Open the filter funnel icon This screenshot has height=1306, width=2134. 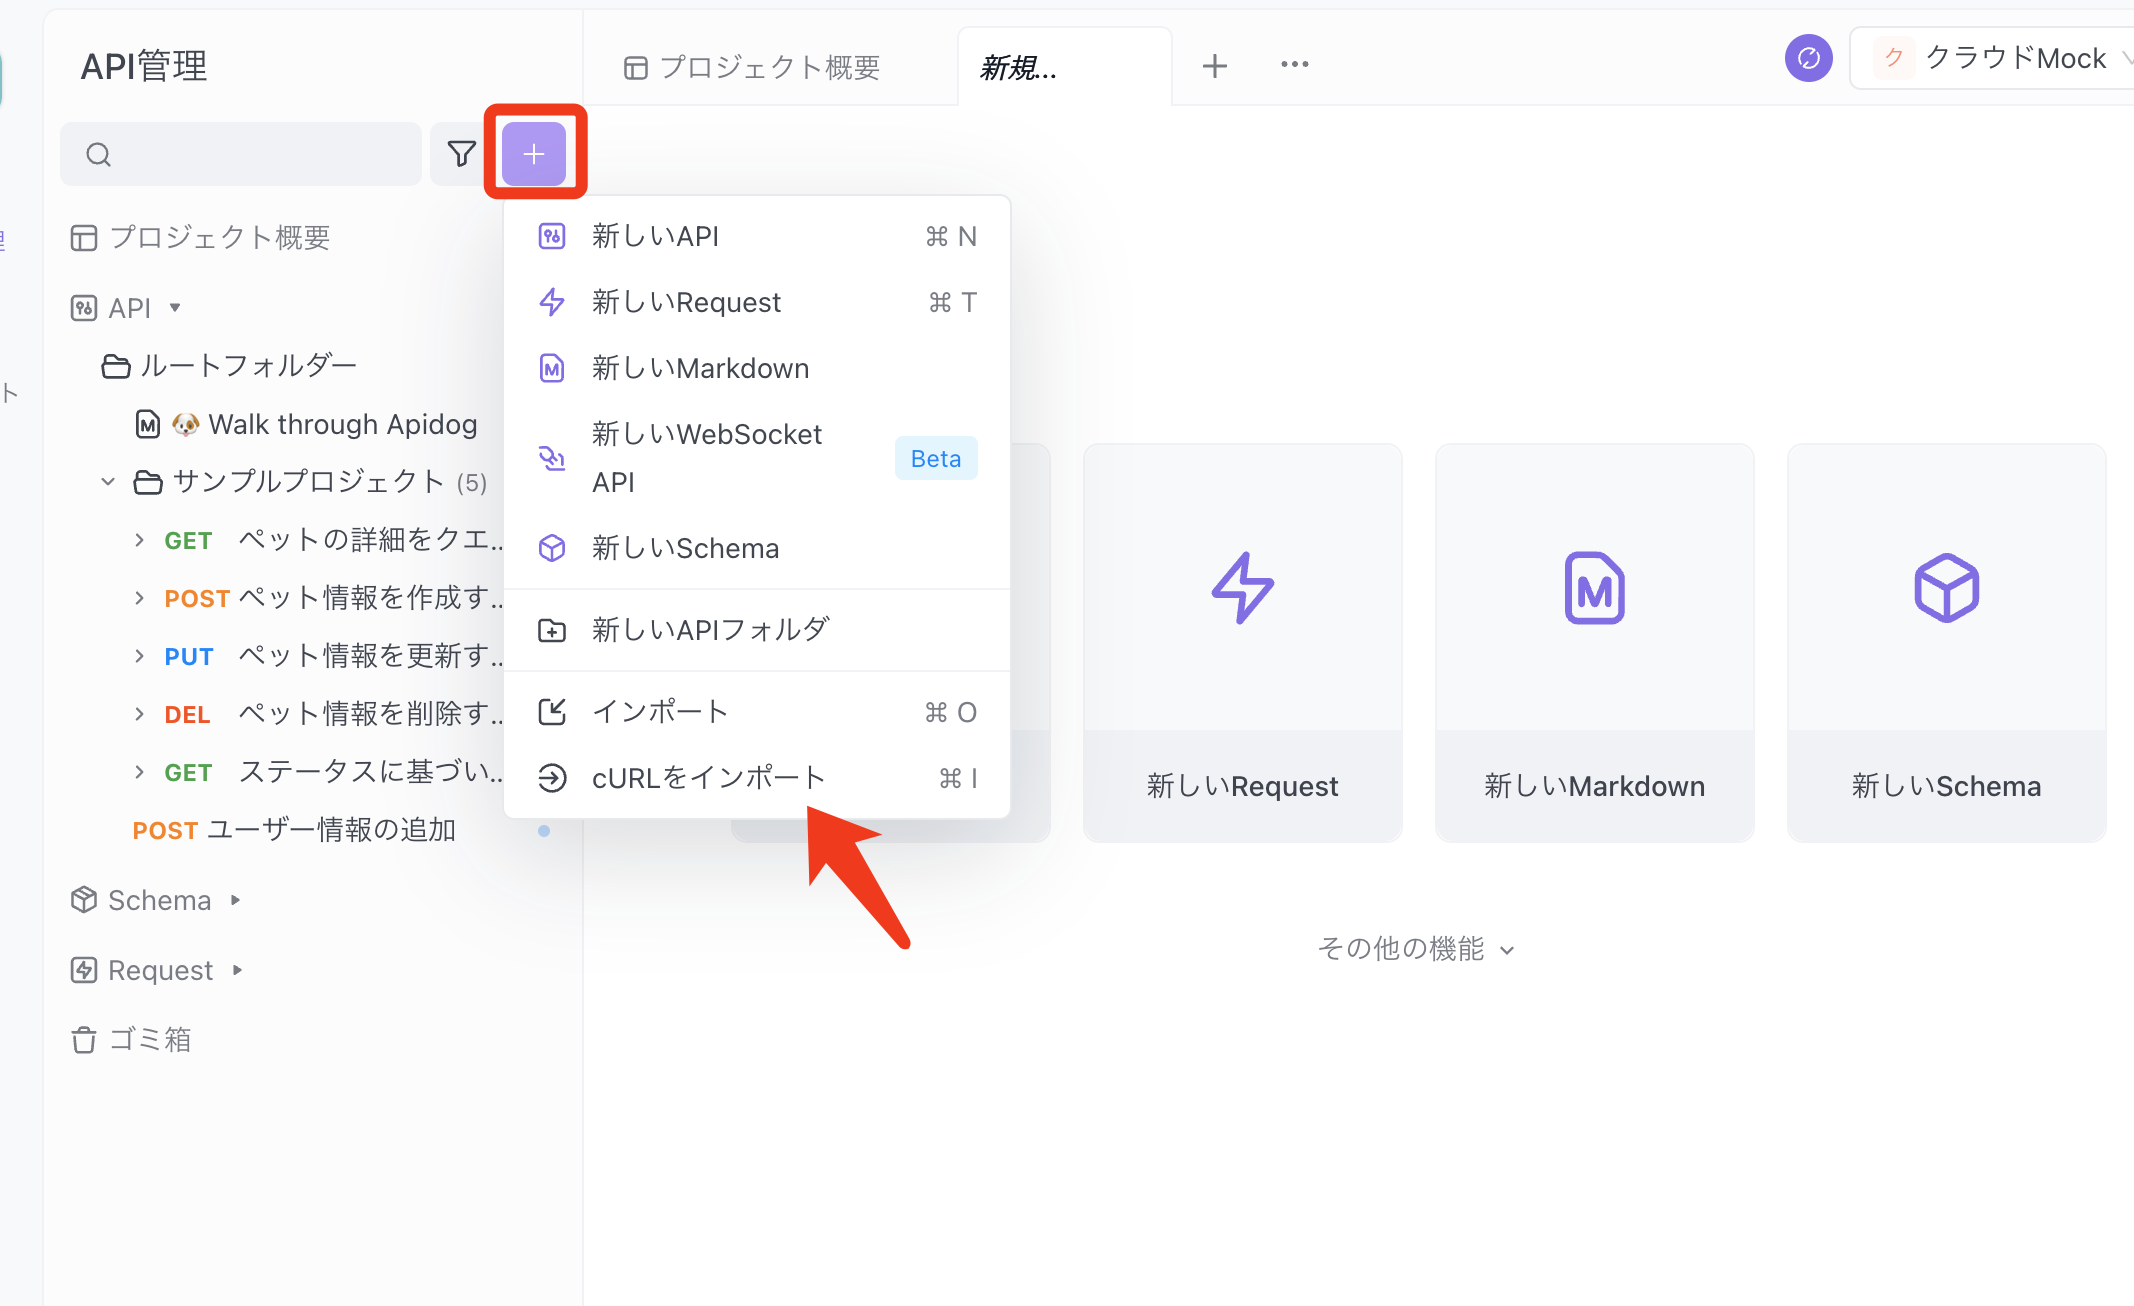(x=461, y=154)
